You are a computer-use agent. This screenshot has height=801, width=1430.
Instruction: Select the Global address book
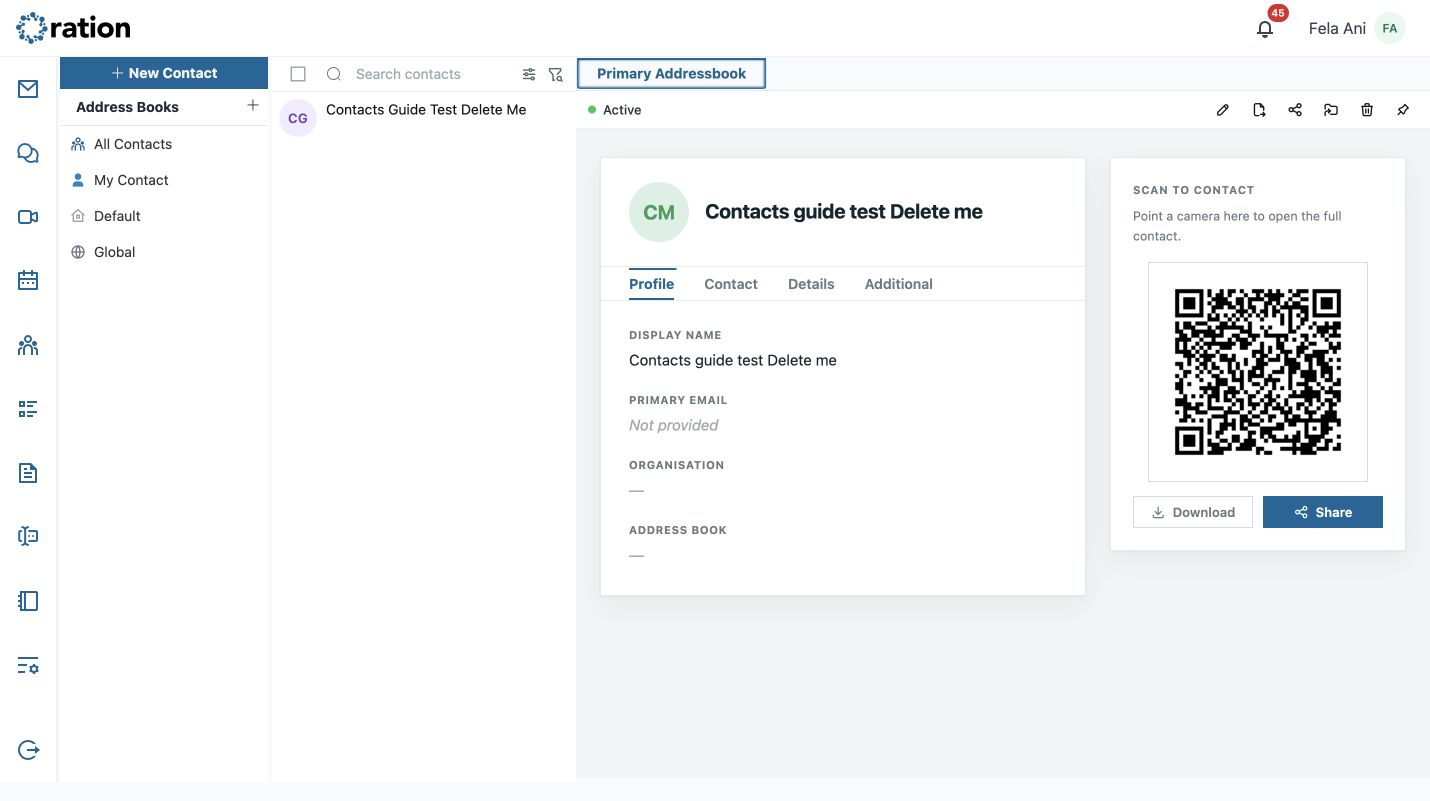pyautogui.click(x=164, y=252)
